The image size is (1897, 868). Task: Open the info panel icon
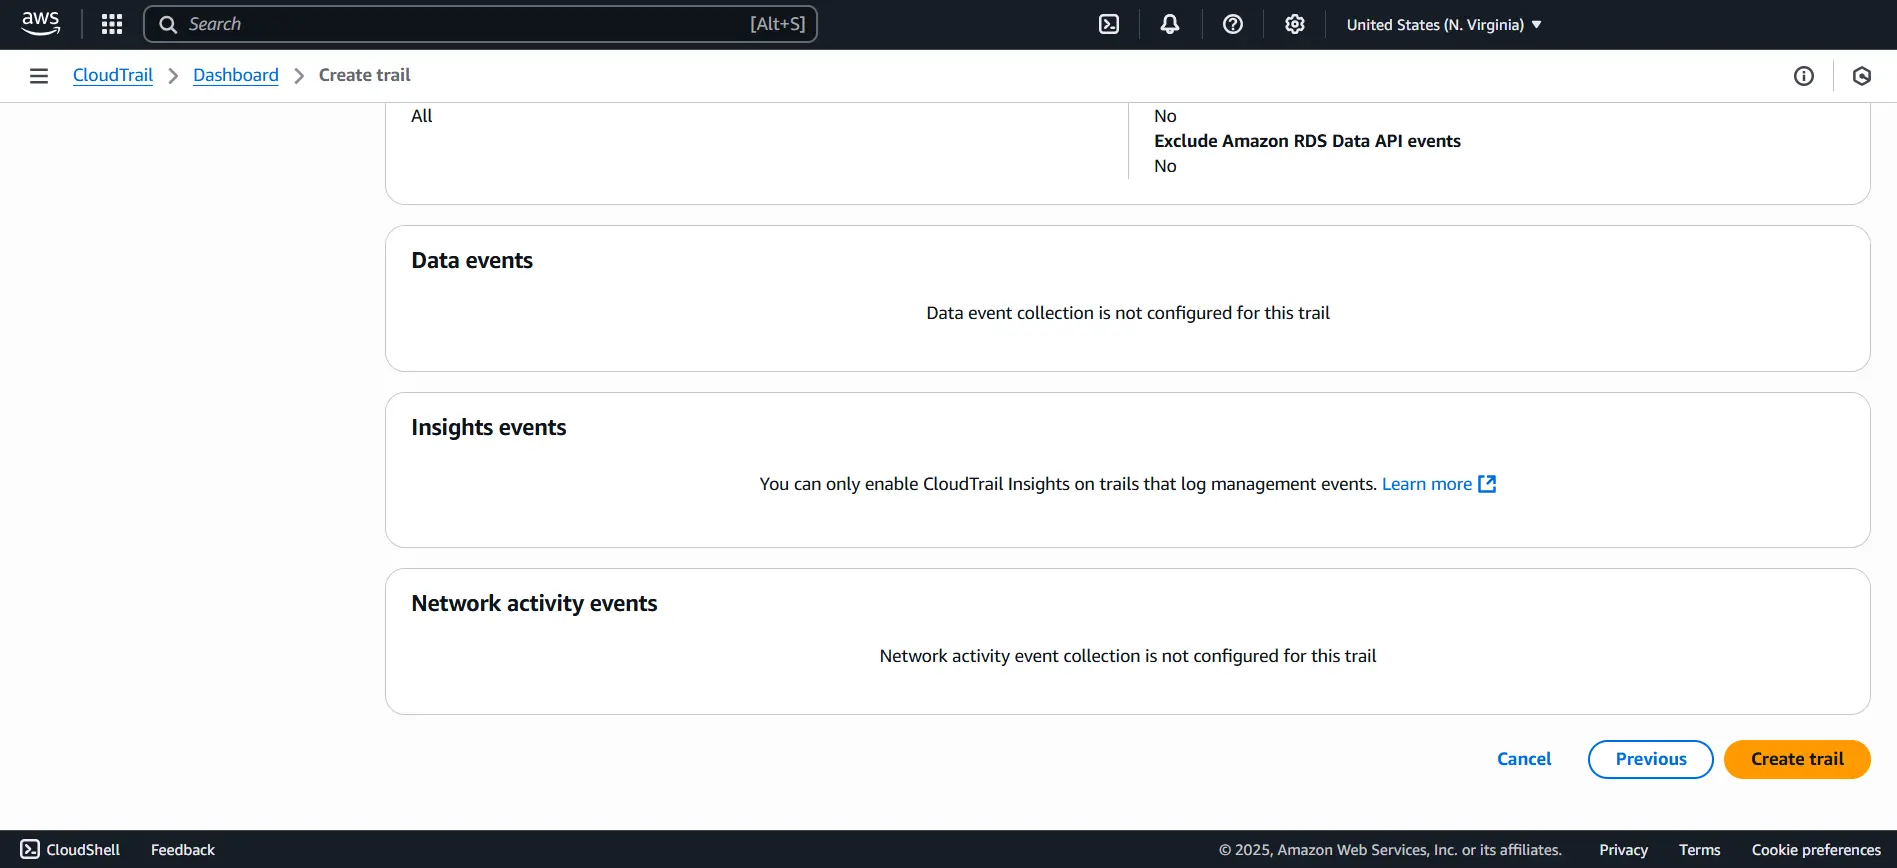click(1804, 76)
